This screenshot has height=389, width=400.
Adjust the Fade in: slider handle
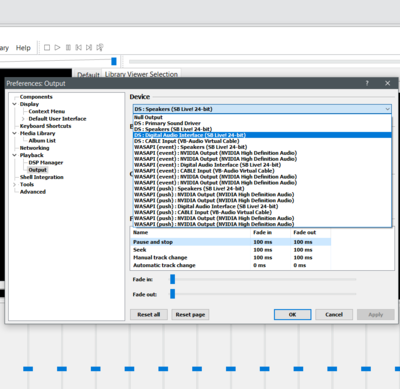click(172, 279)
